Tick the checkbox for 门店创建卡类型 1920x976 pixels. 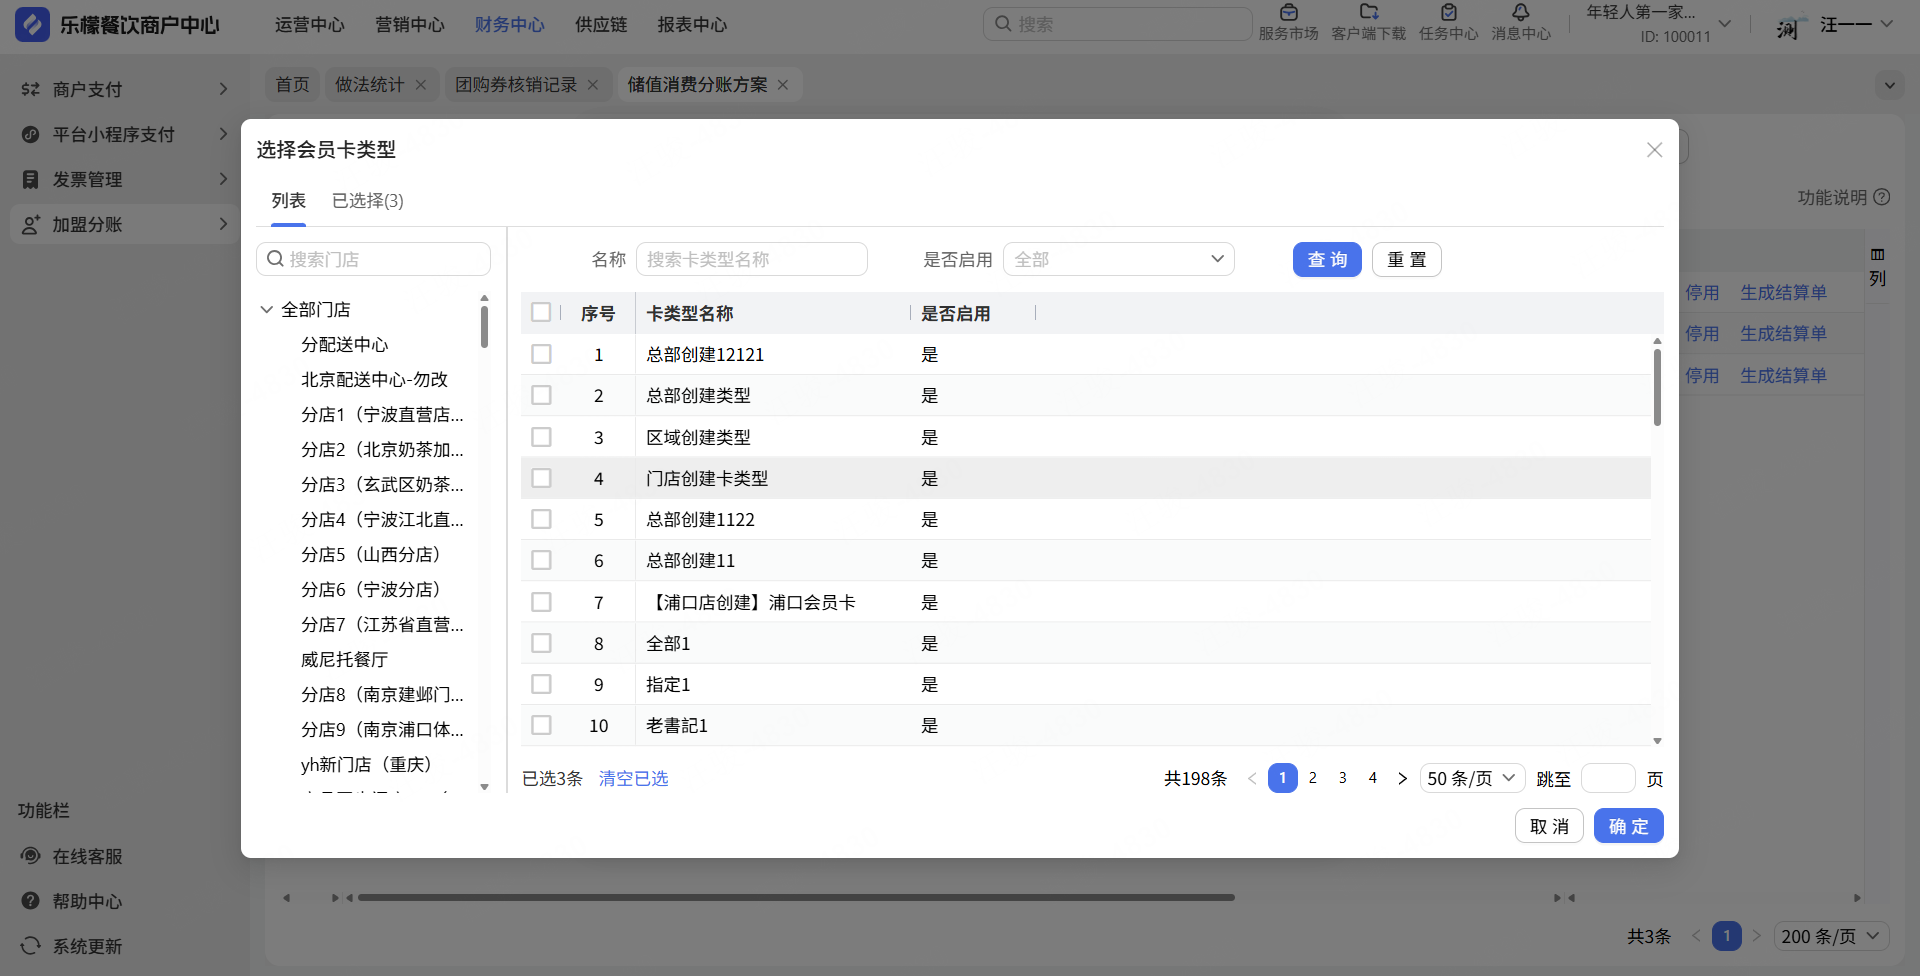pos(541,478)
